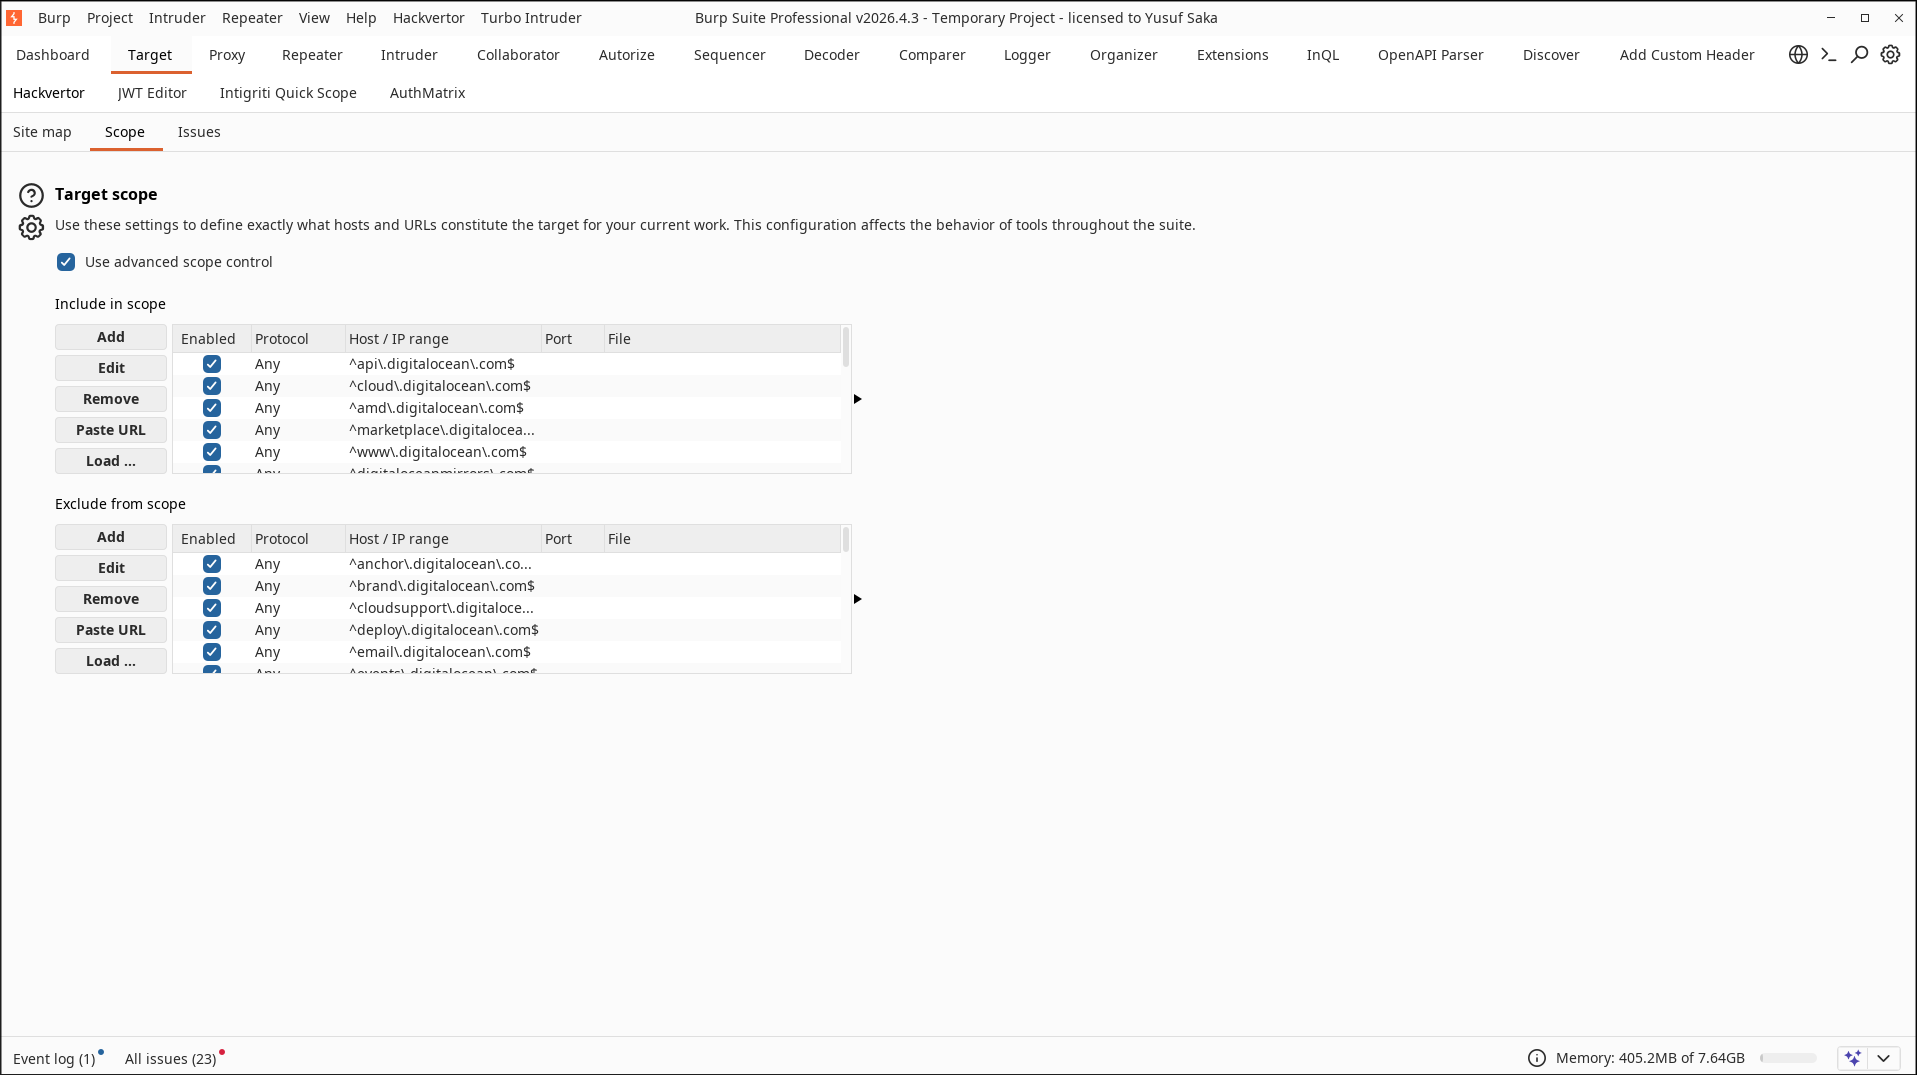Screen dimensions: 1917x1075
Task: Toggle Enabled checkbox for ^cloud\.digitalocean\.com$
Action: [212, 386]
